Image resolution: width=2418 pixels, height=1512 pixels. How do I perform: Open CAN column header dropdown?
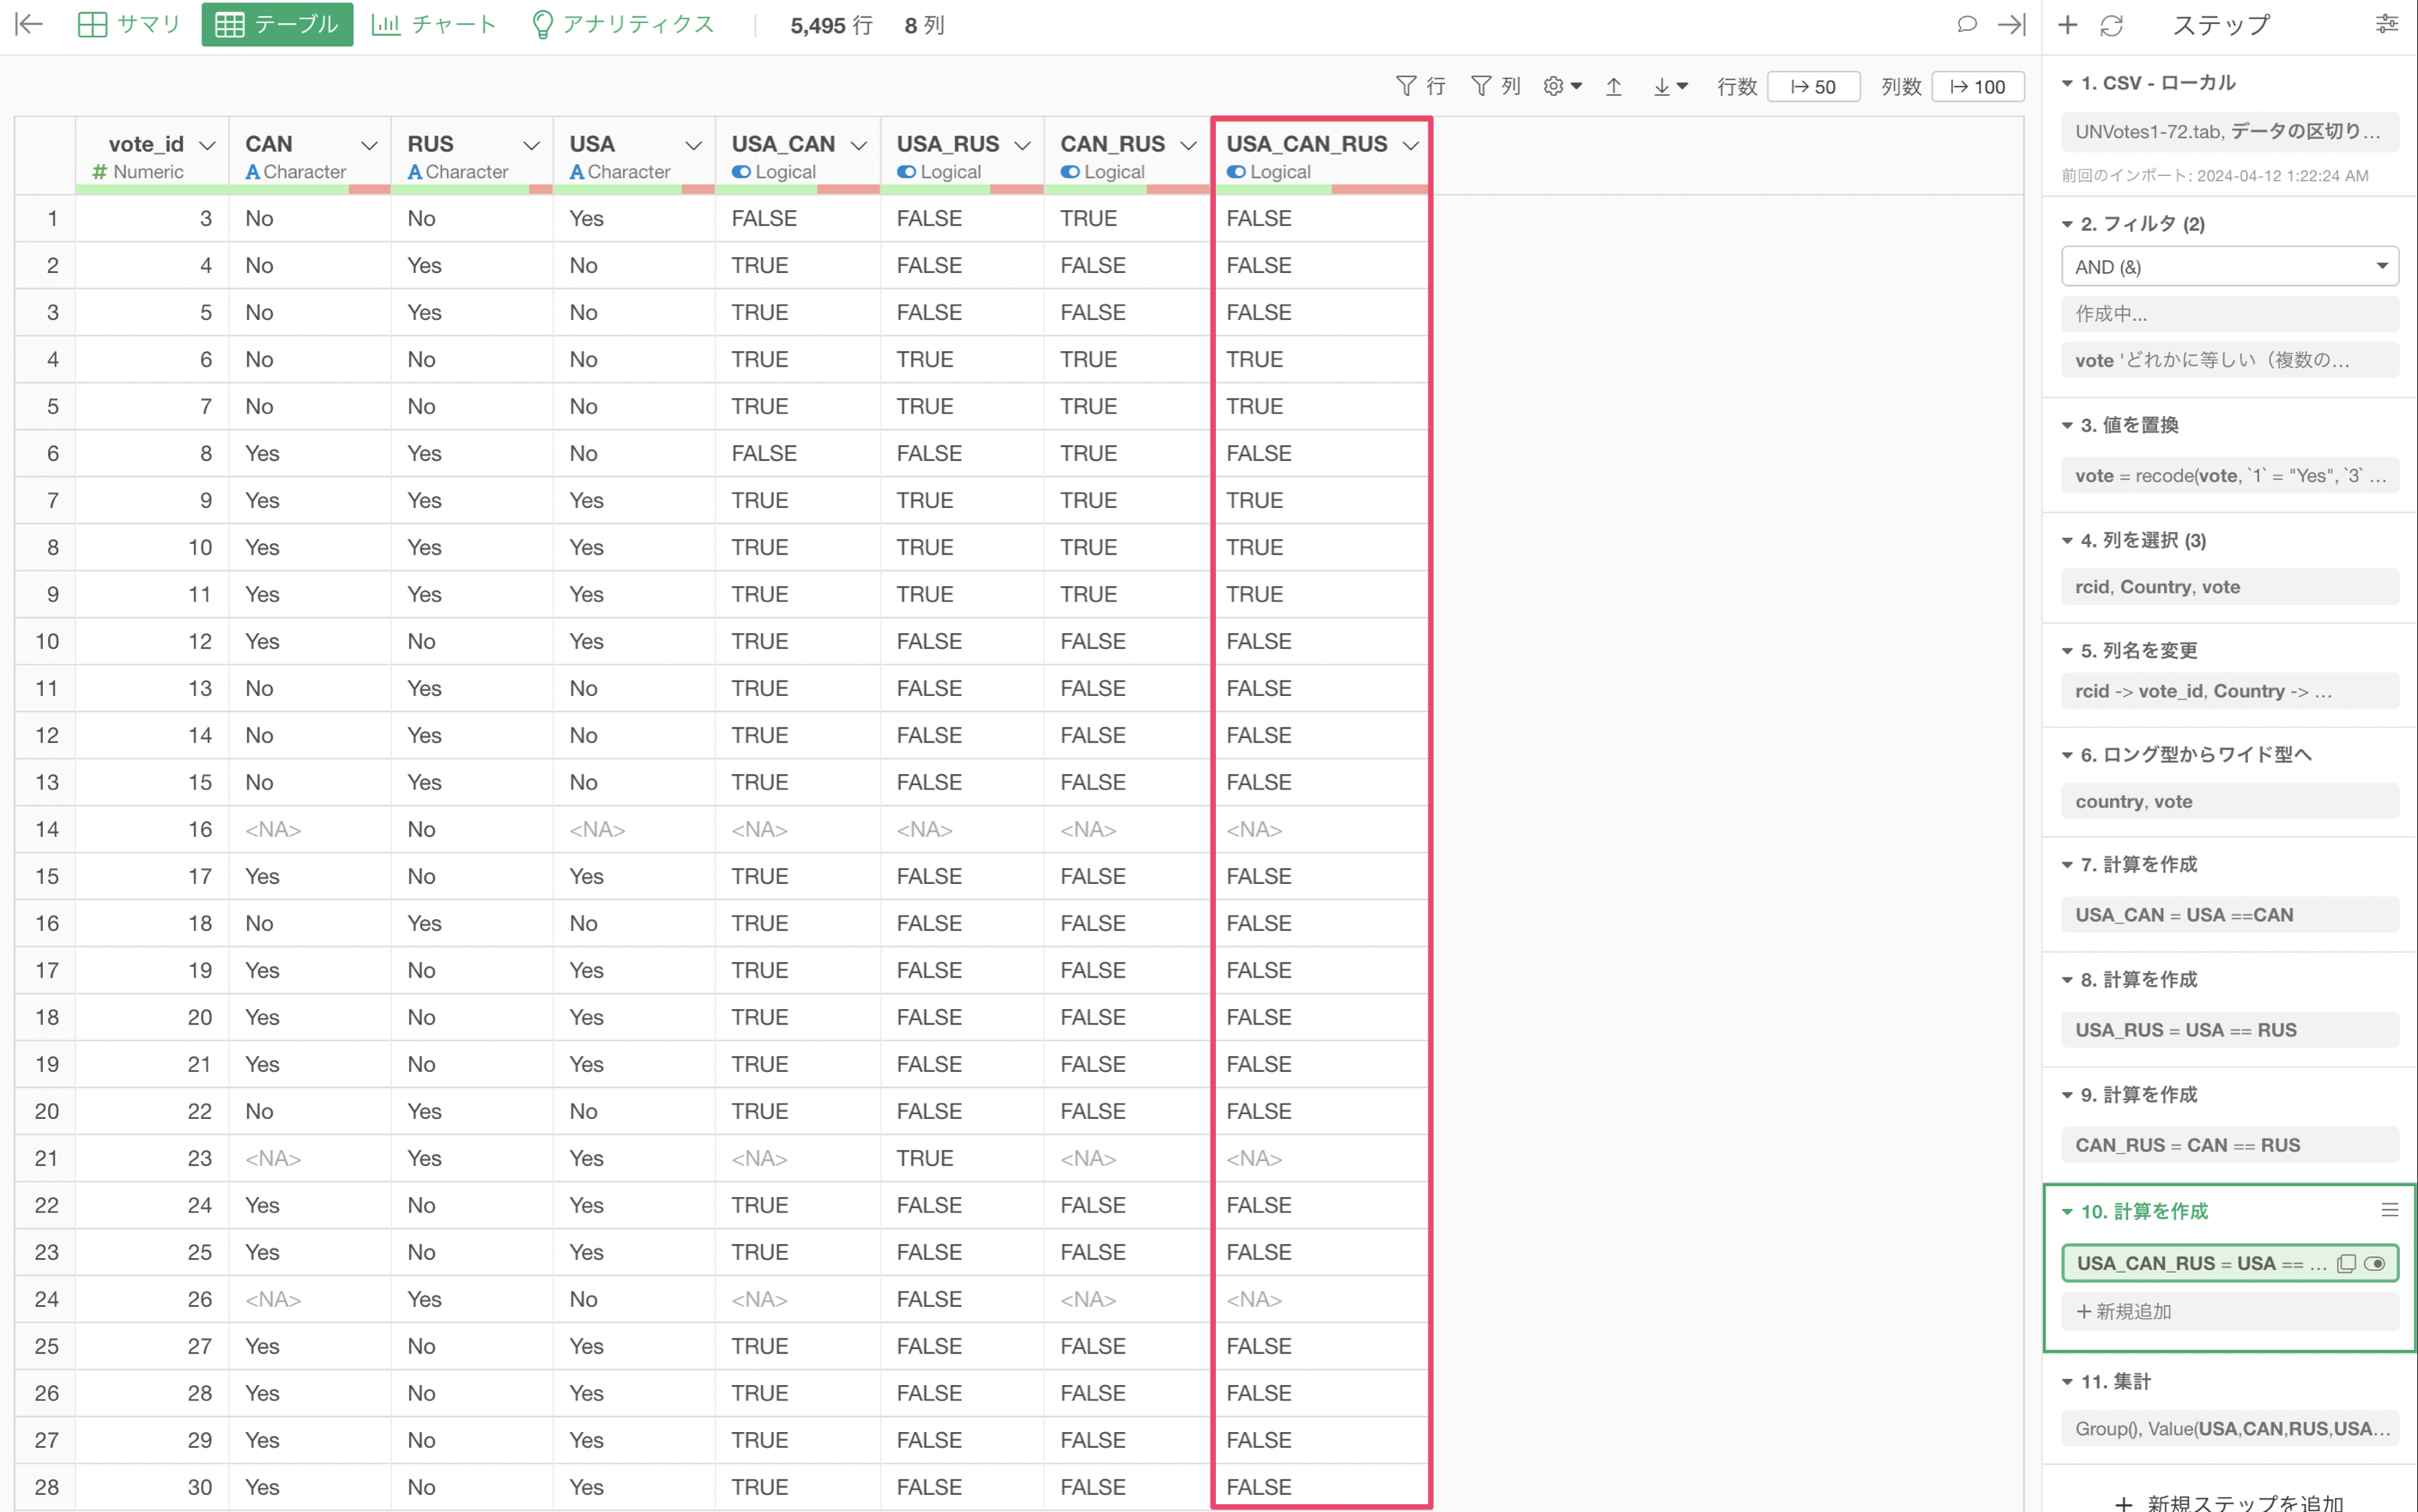[x=370, y=145]
